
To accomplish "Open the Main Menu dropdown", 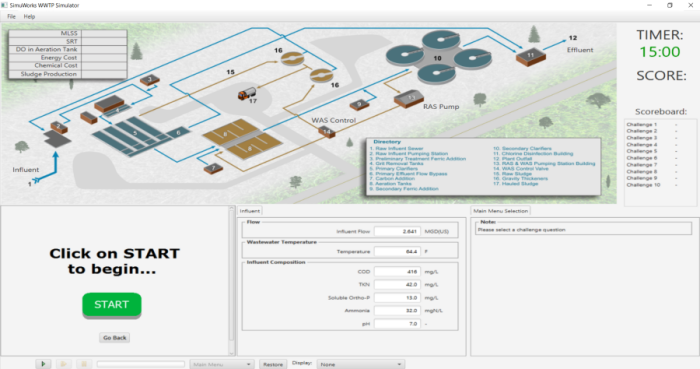I will pyautogui.click(x=222, y=365).
